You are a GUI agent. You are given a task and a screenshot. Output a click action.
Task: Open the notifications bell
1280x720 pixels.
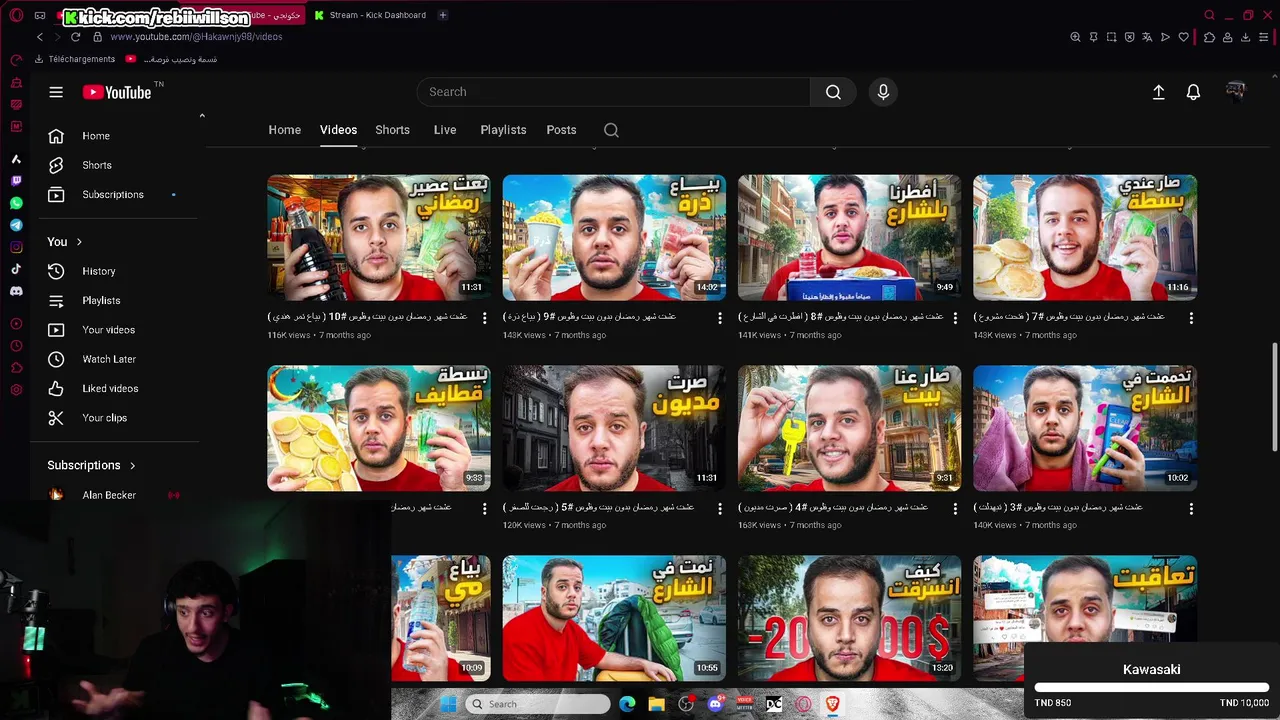click(1193, 92)
